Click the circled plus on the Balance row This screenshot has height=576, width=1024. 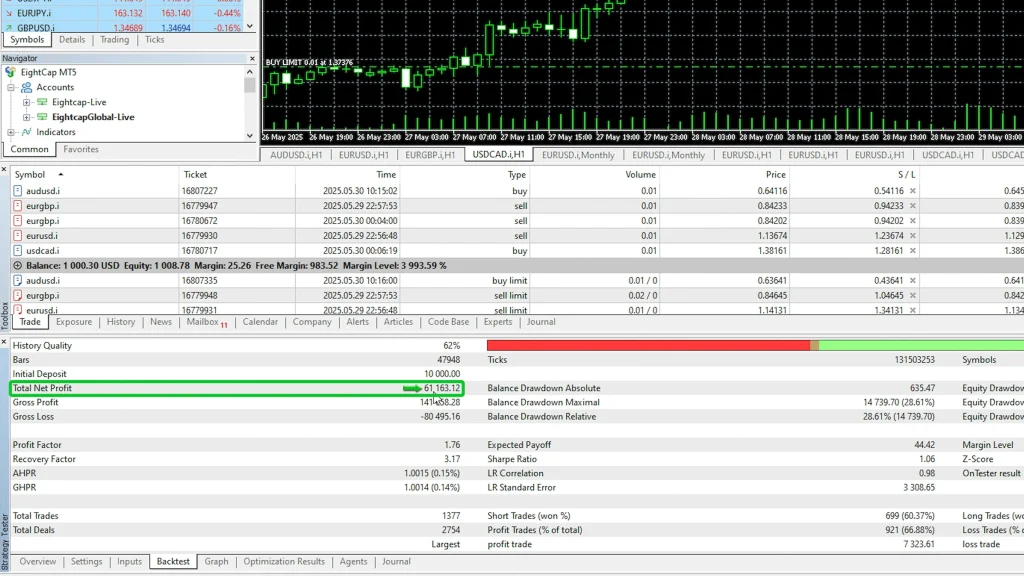click(x=17, y=266)
